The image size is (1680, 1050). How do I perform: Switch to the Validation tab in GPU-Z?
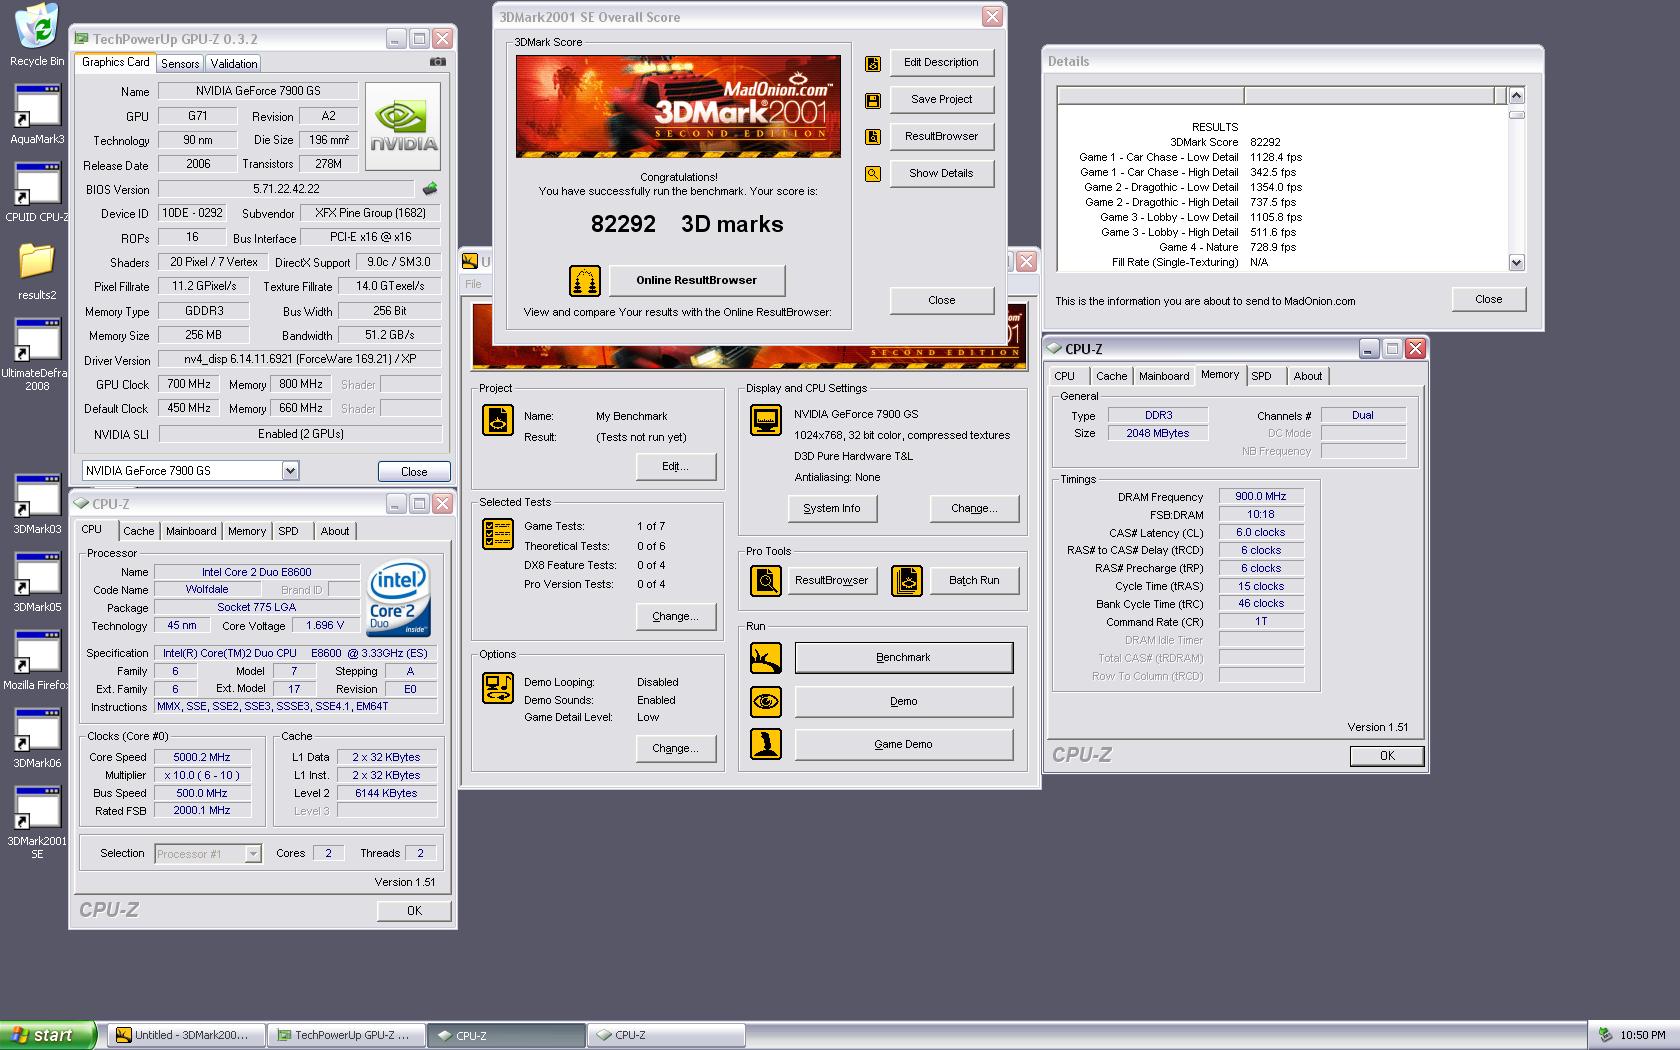234,63
